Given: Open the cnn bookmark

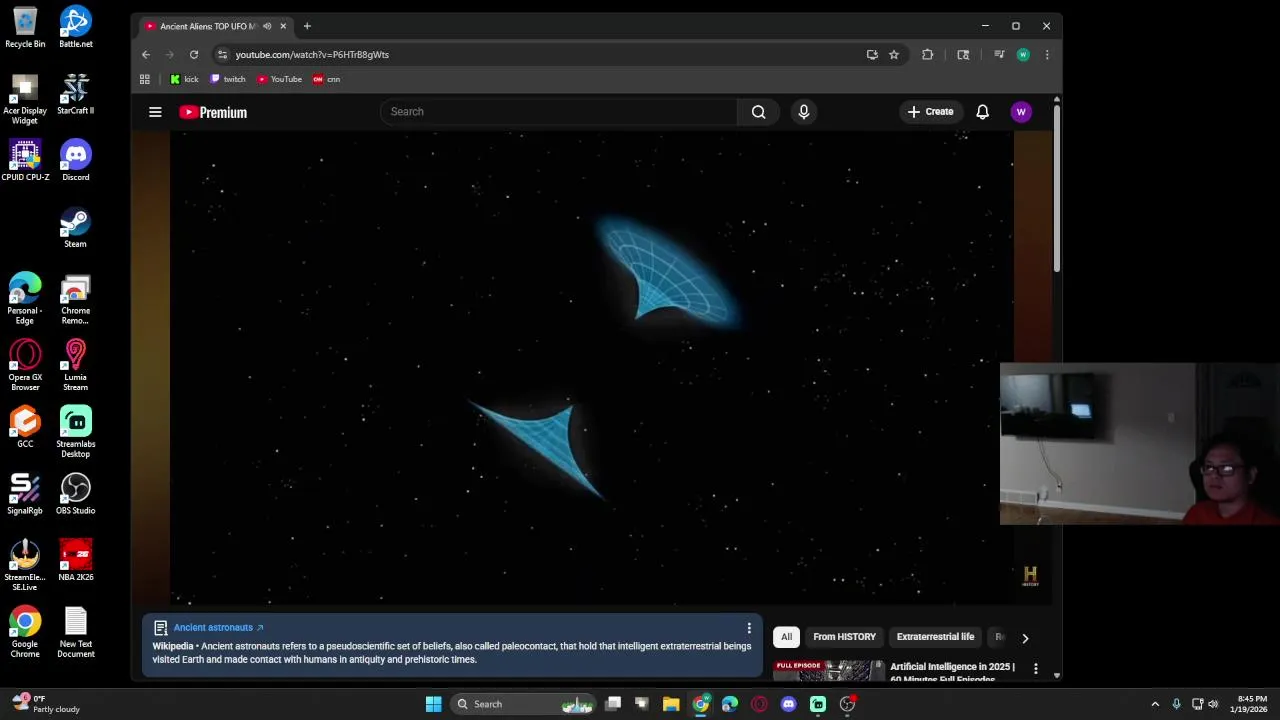Looking at the screenshot, I should pos(326,79).
